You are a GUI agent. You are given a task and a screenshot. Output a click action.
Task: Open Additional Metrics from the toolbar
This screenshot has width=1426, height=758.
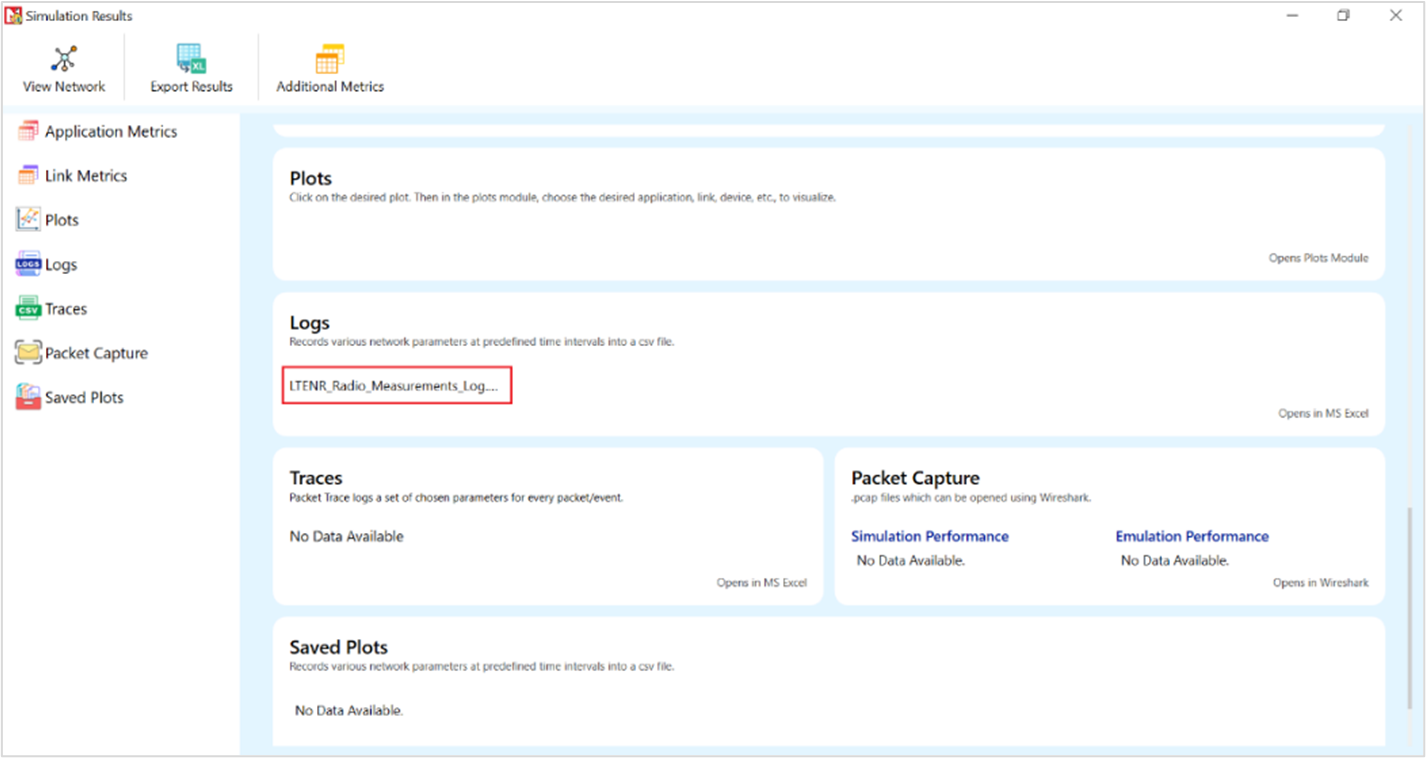[330, 59]
